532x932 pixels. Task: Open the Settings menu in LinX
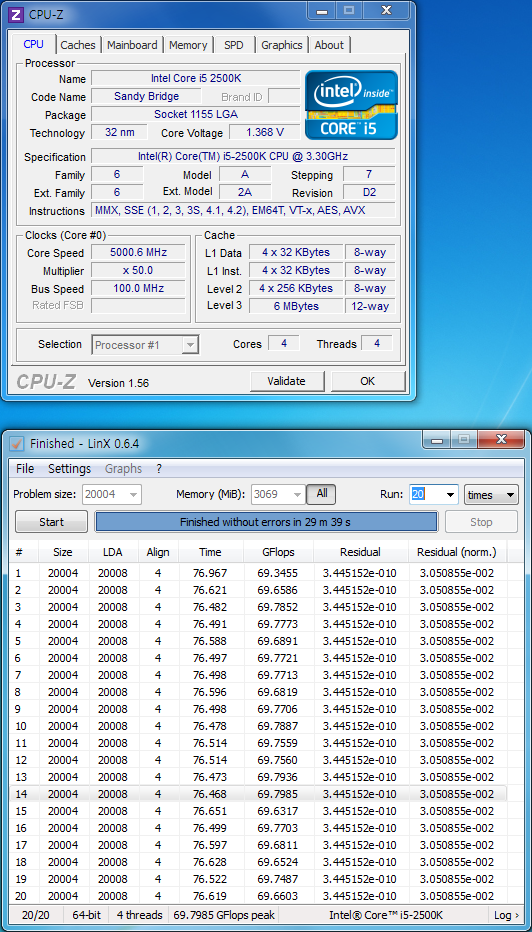tap(70, 469)
